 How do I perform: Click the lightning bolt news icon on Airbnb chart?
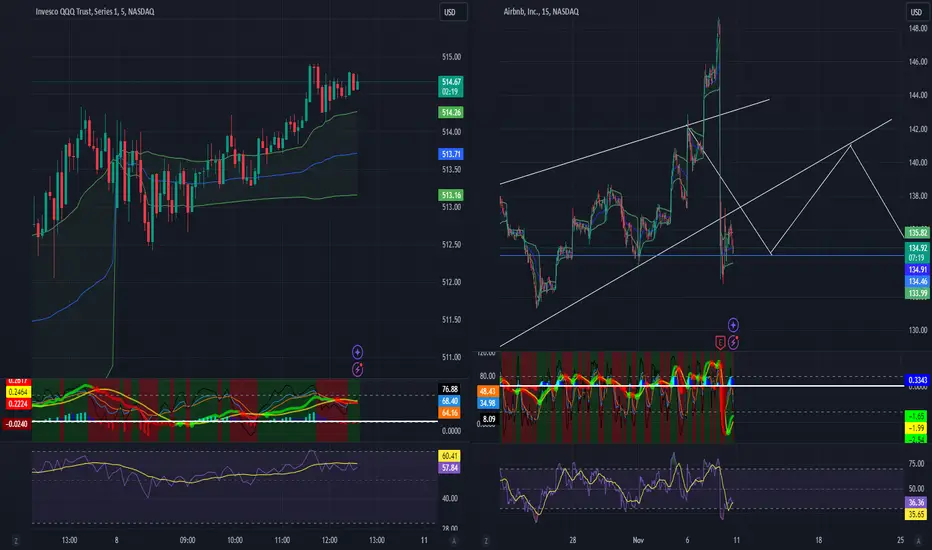click(x=733, y=342)
